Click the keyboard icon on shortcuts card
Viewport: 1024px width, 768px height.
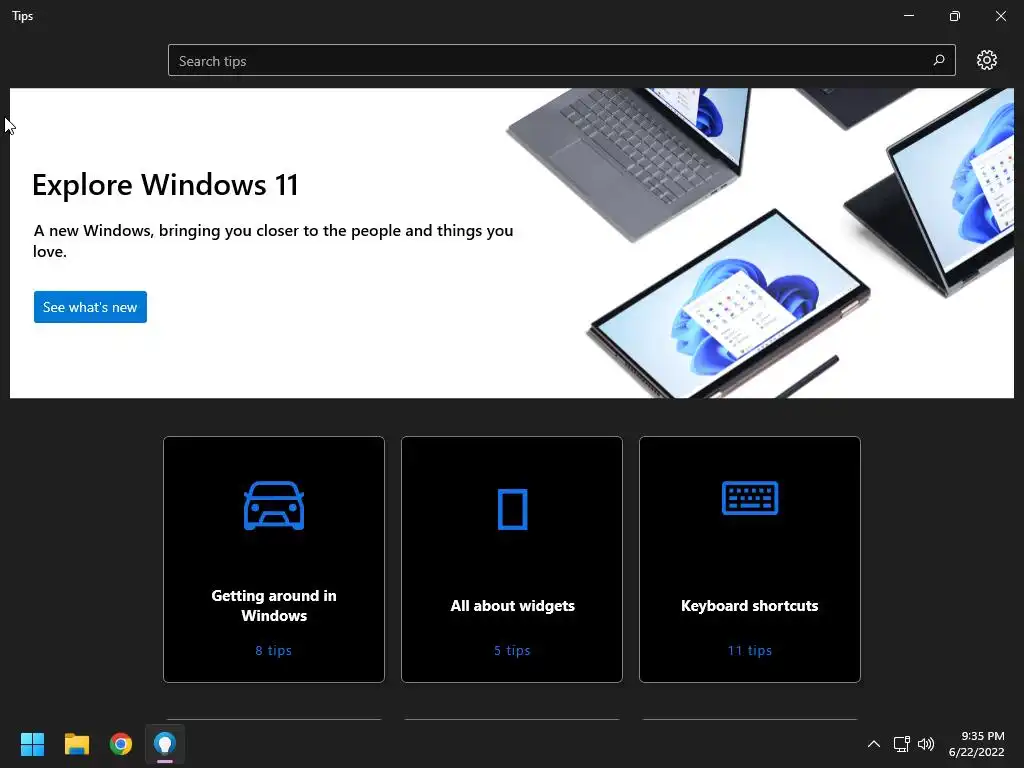pyautogui.click(x=750, y=498)
